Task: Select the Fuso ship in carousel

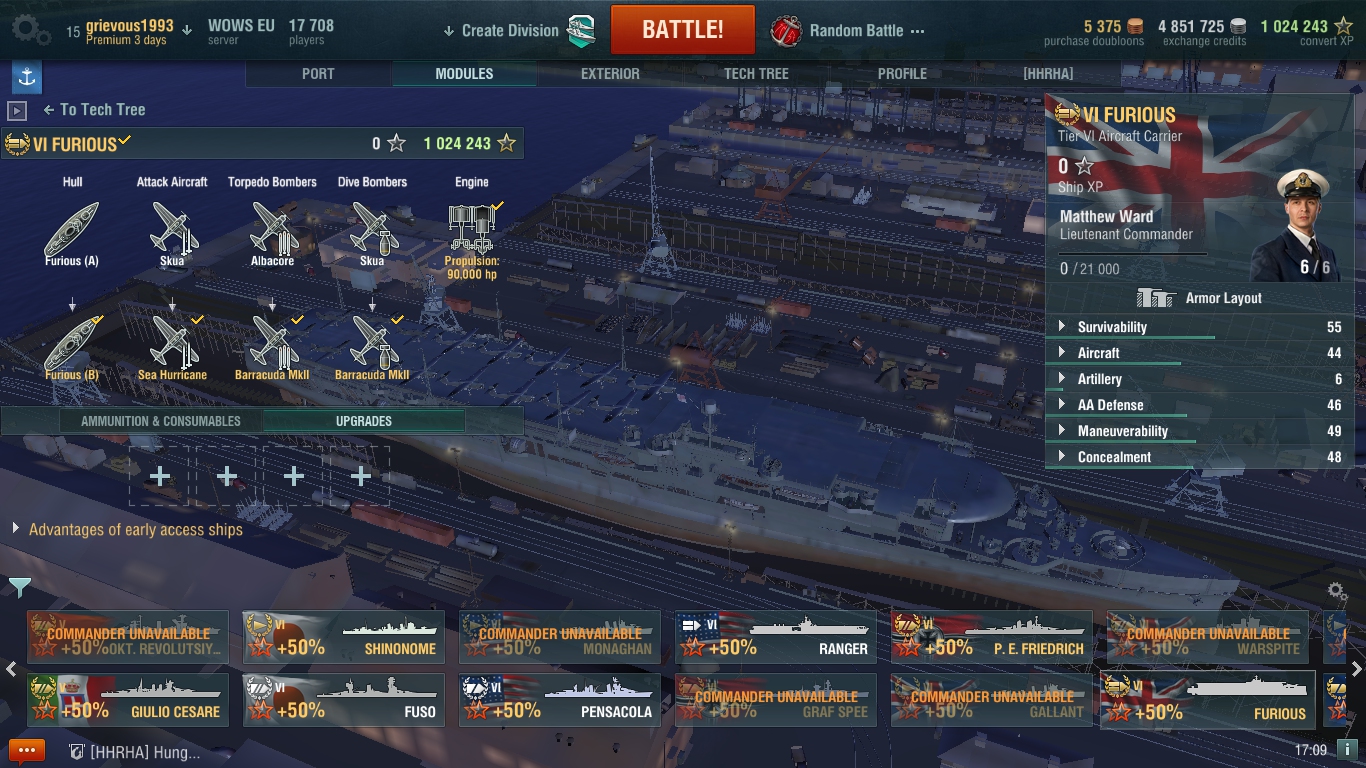Action: [x=344, y=698]
